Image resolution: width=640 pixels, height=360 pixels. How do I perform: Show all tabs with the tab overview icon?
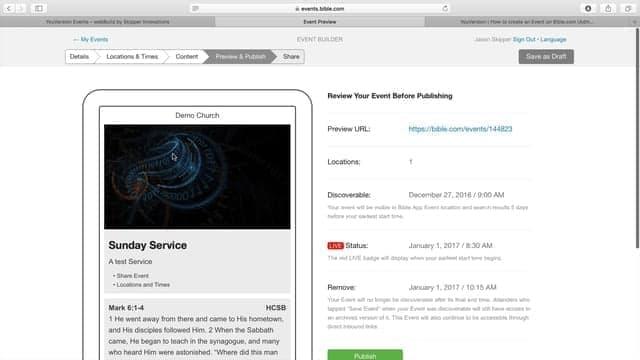628,8
